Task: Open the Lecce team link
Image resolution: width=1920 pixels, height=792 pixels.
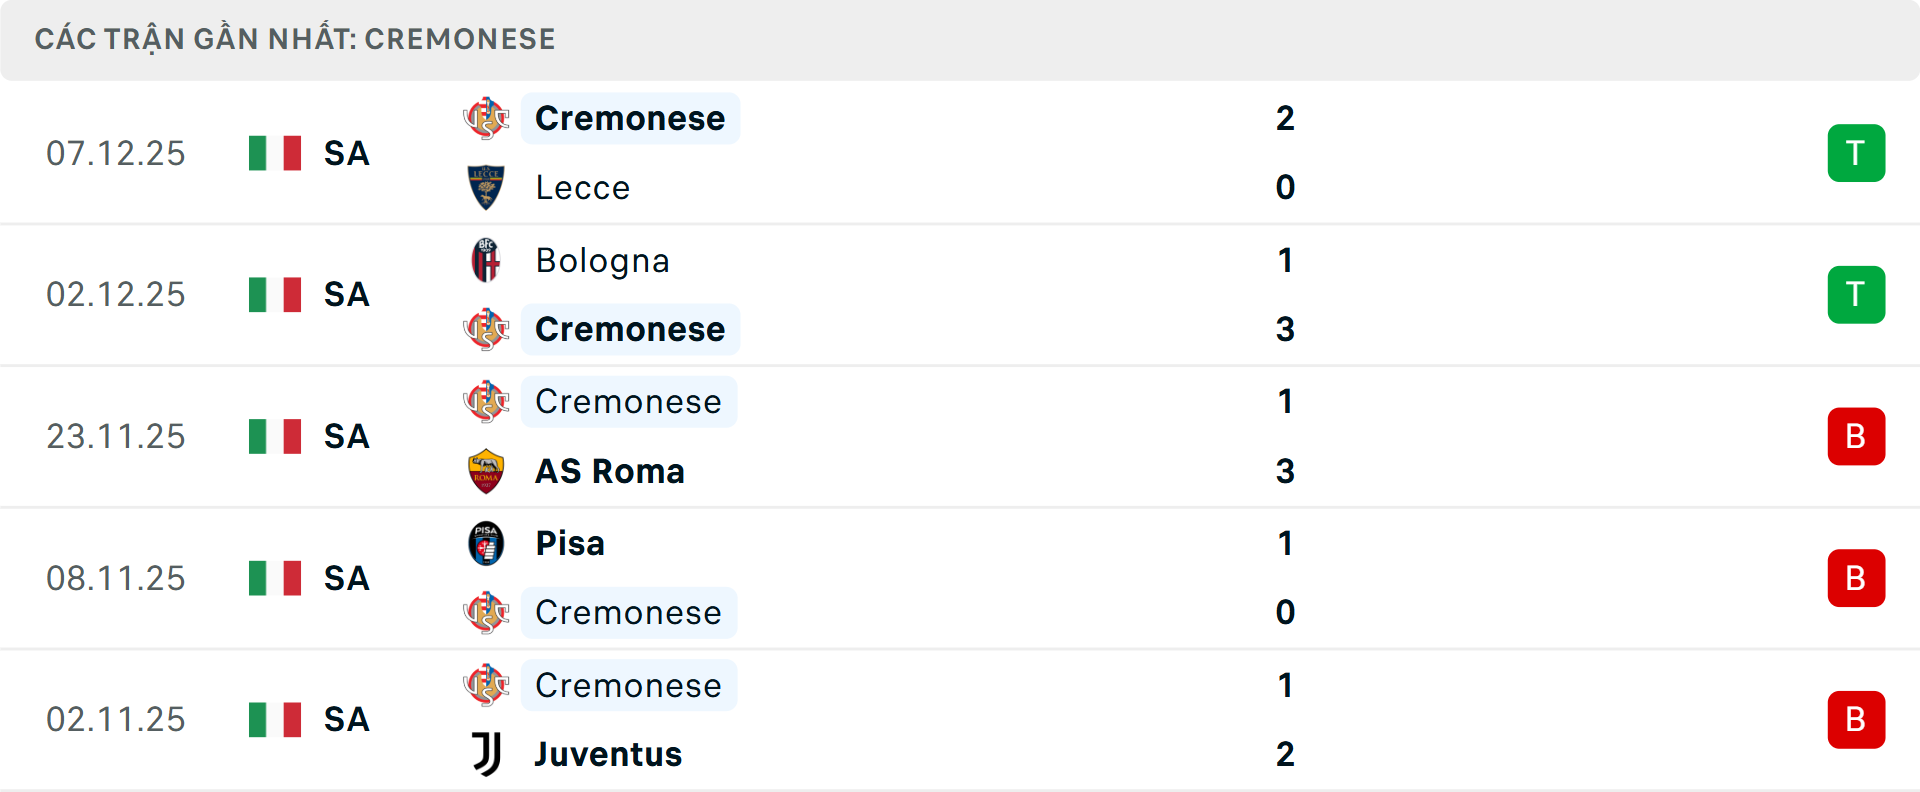Action: 583,188
